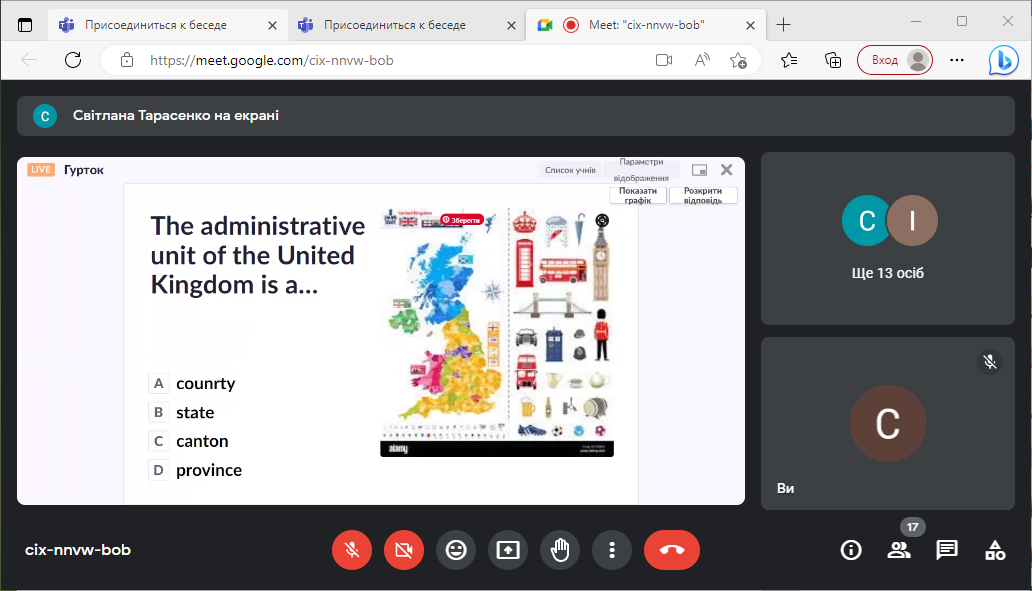Open meeting details info icon

point(851,550)
